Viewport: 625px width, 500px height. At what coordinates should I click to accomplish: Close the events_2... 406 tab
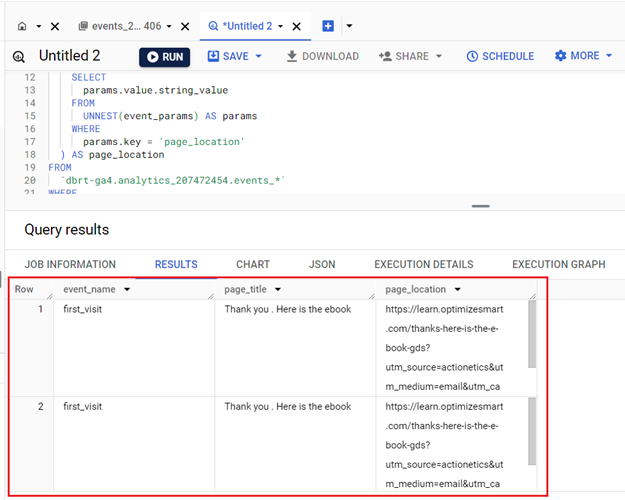coord(185,26)
